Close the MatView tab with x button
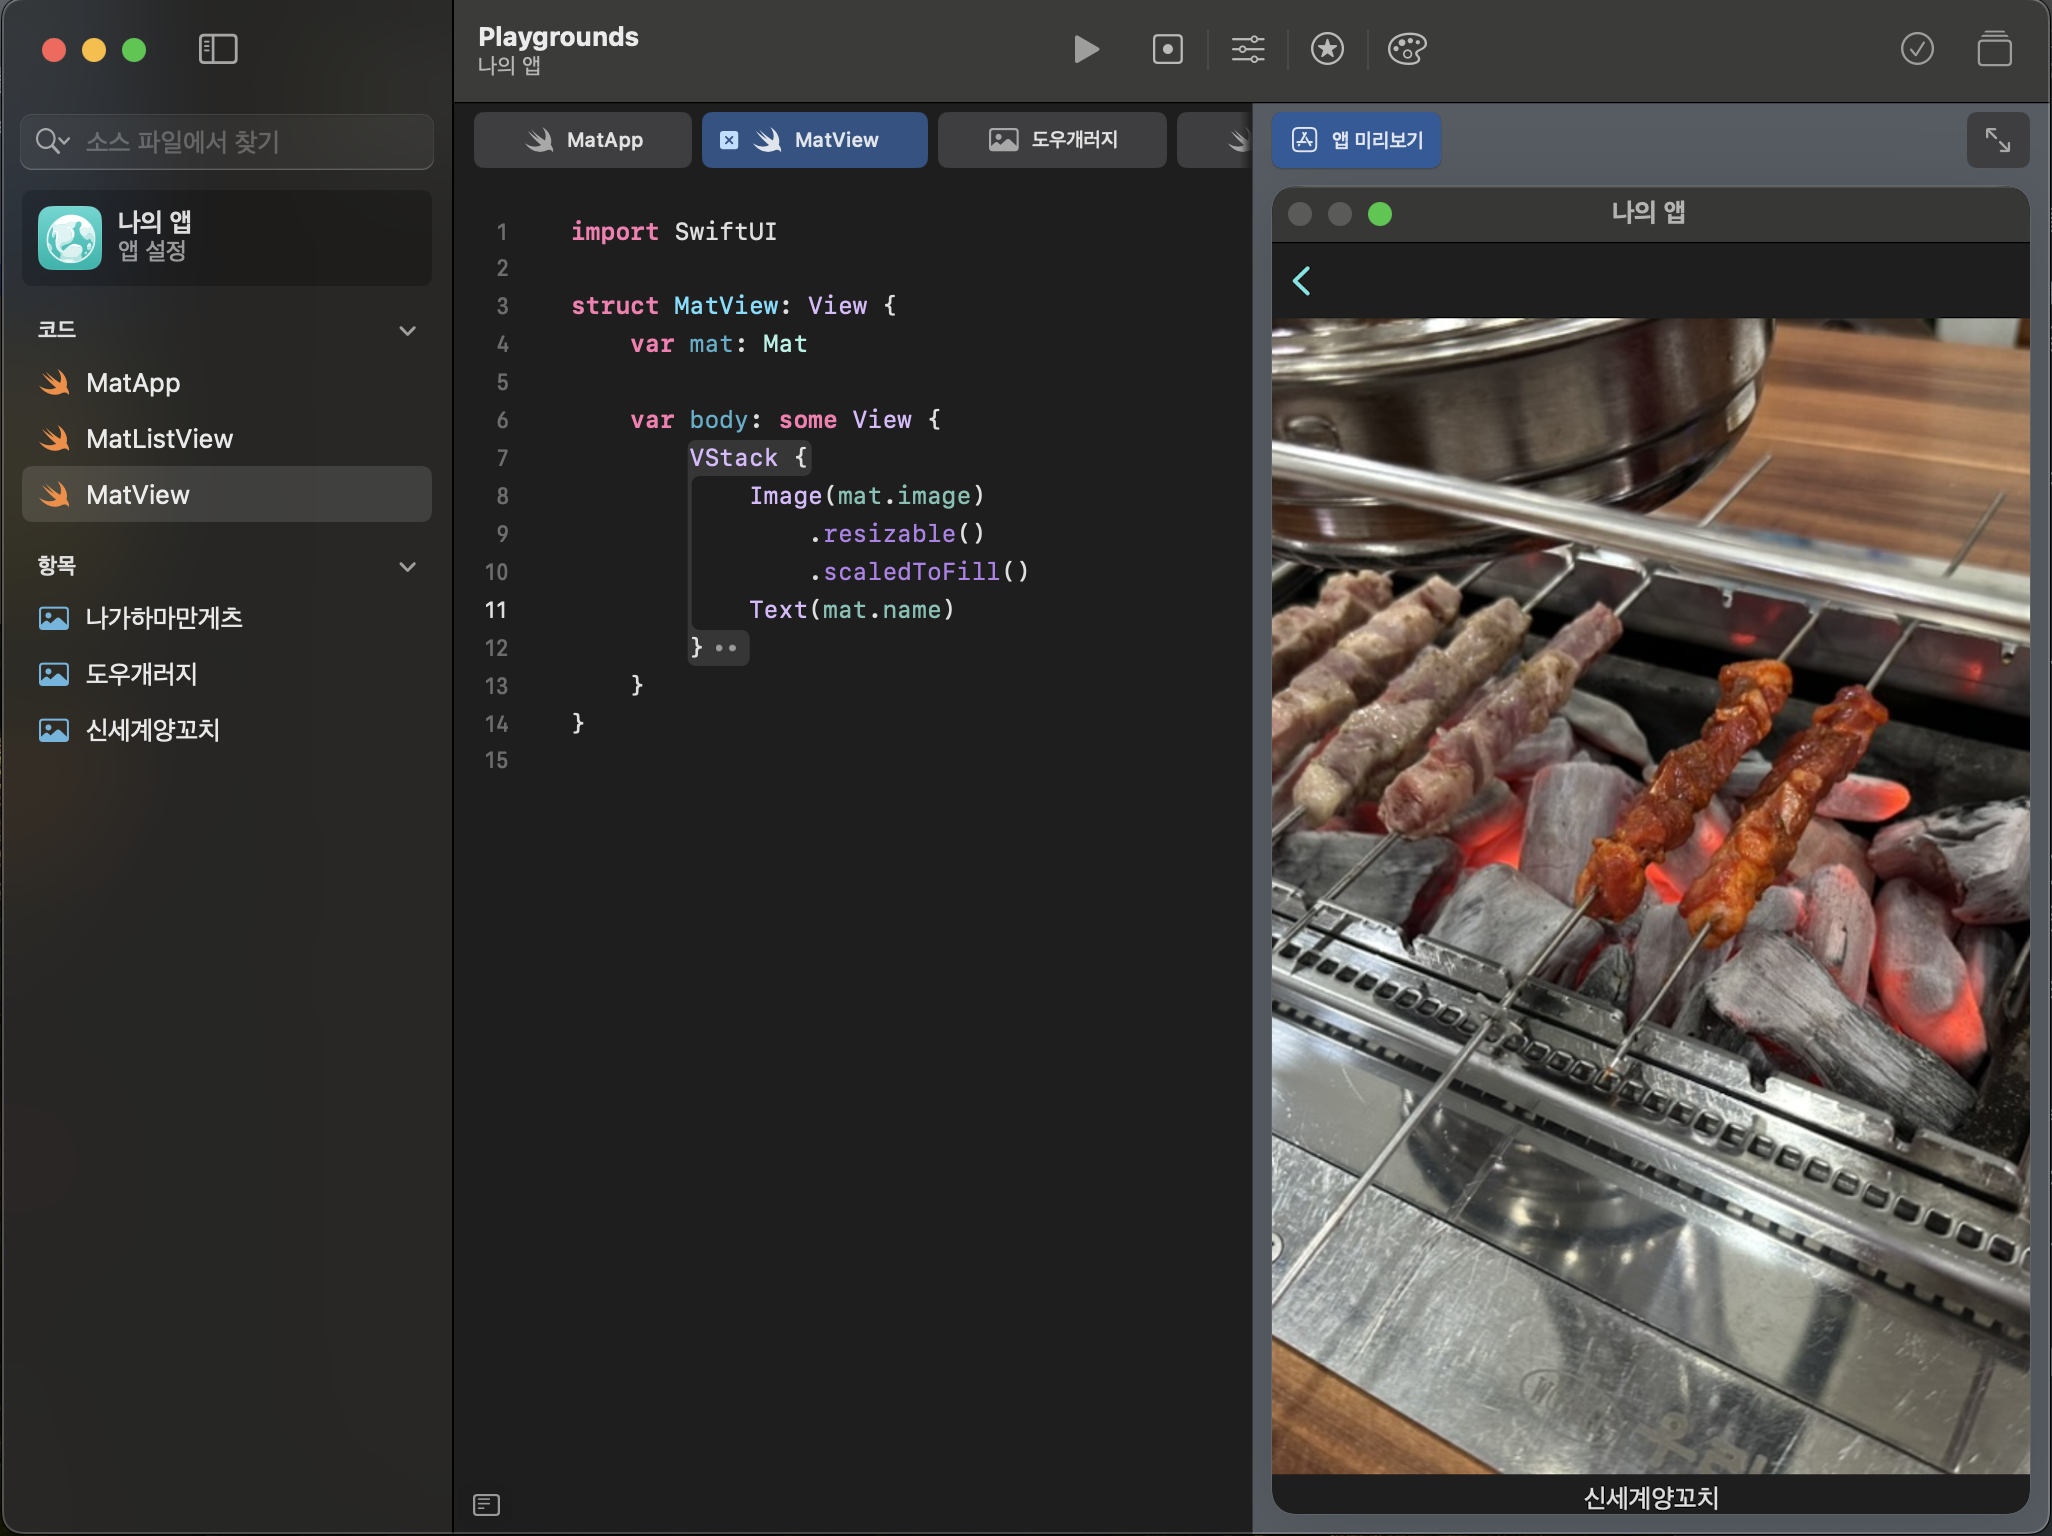 tap(729, 140)
